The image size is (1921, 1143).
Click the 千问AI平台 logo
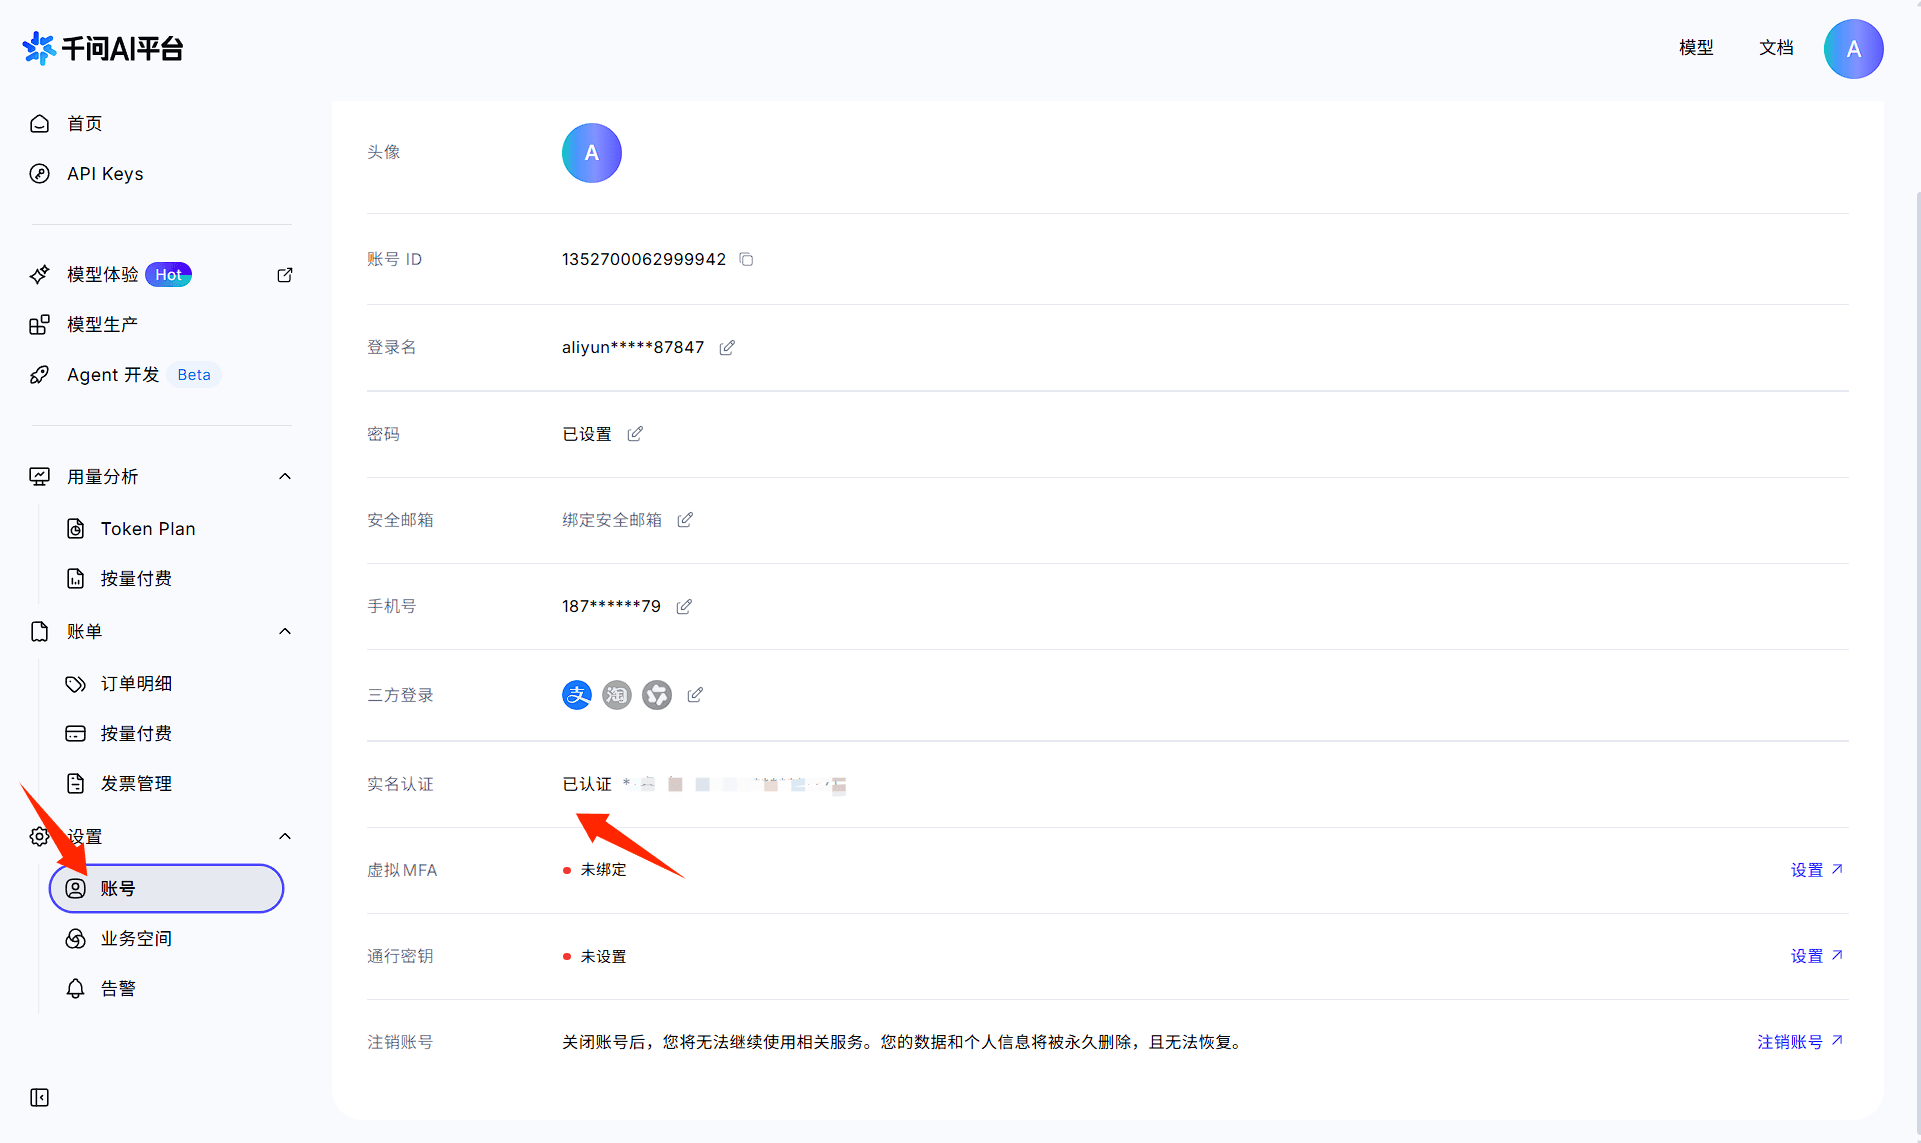[x=102, y=48]
